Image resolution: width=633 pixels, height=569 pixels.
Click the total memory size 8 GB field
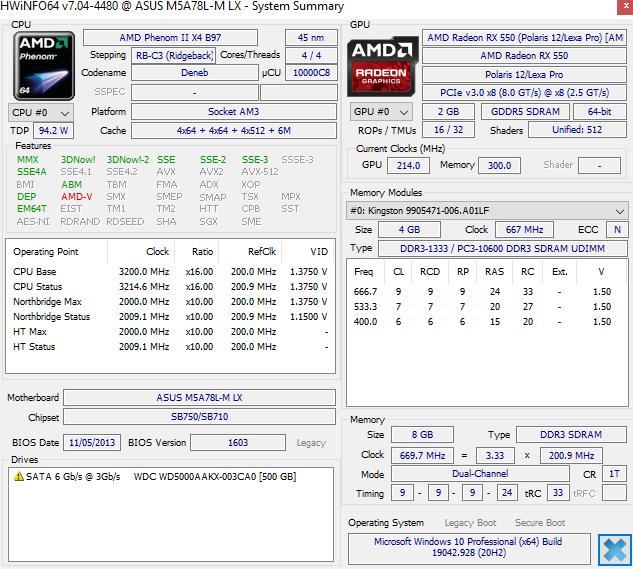pyautogui.click(x=422, y=435)
